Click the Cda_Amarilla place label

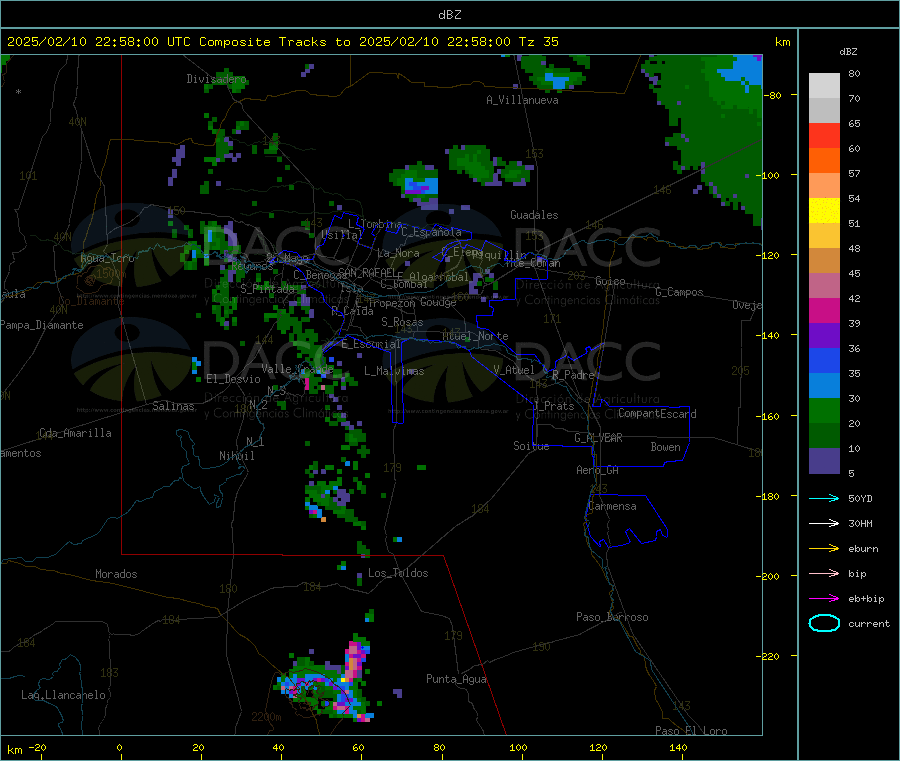(75, 433)
